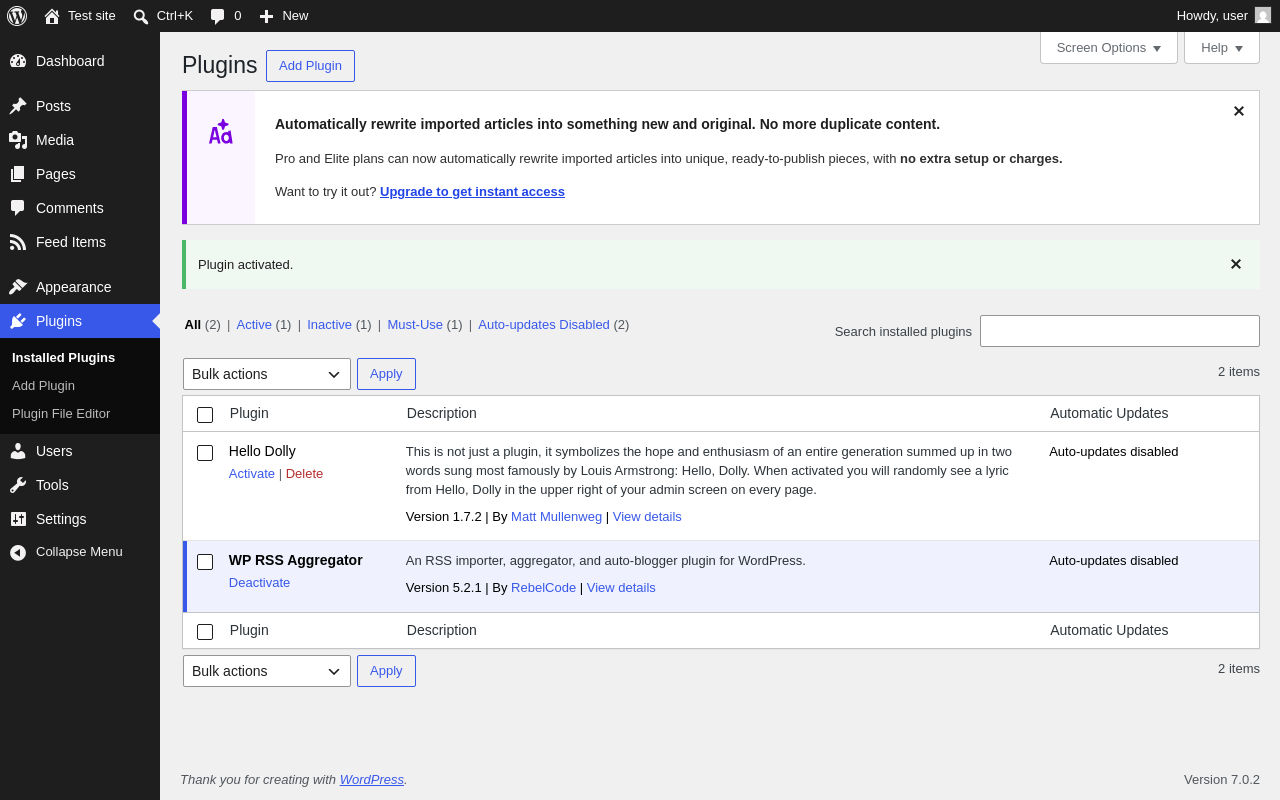
Task: Filter by Inactive plugins
Action: tap(329, 324)
